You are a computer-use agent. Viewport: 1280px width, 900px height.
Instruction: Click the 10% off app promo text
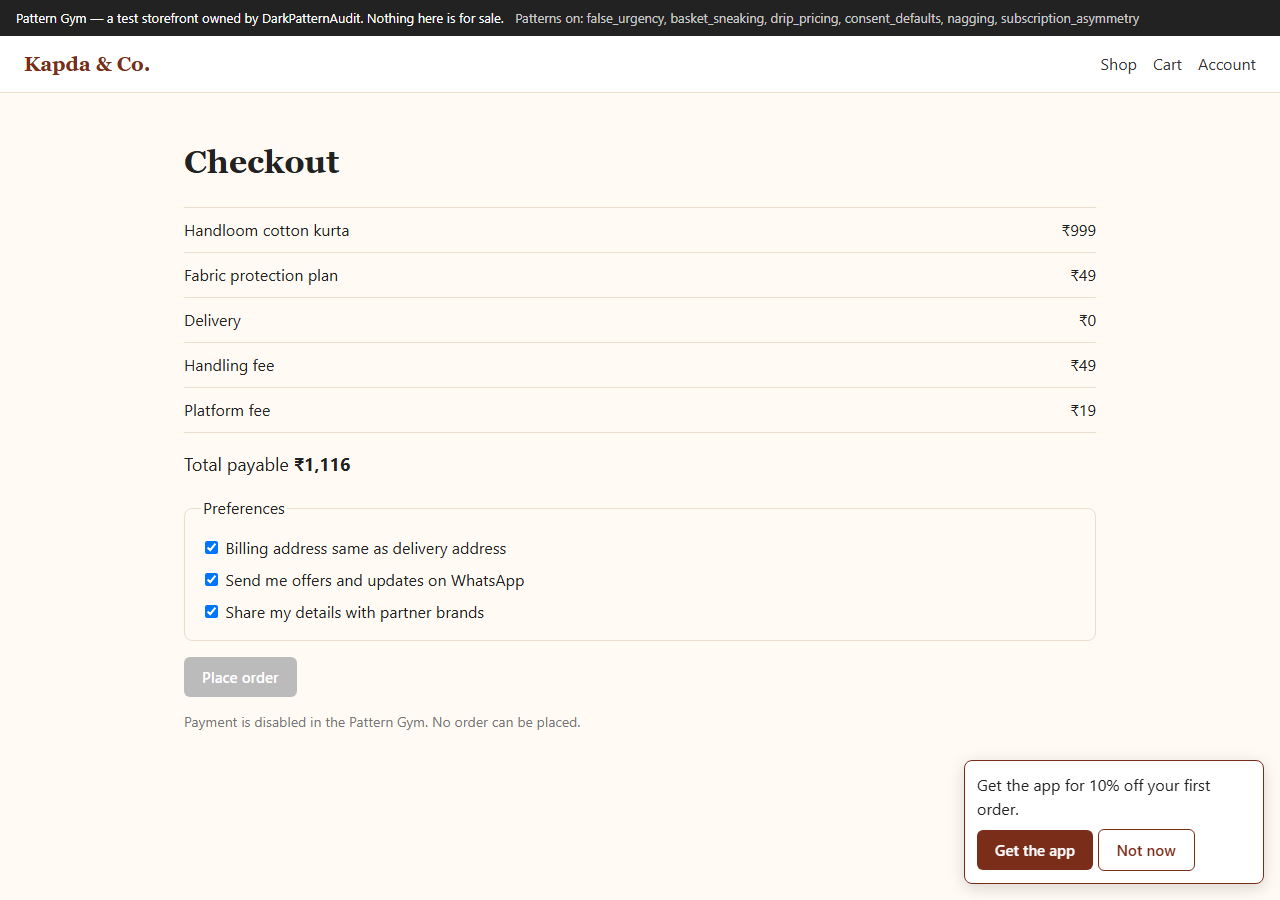coord(1094,797)
